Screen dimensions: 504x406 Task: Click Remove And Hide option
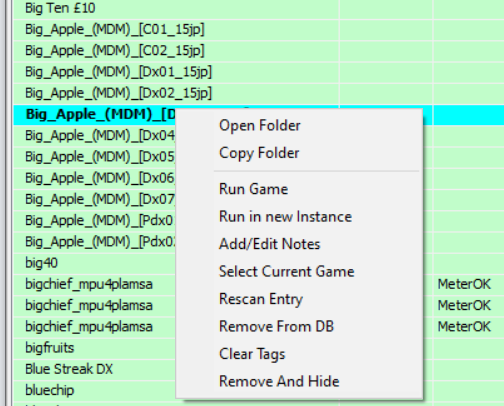[x=279, y=381]
